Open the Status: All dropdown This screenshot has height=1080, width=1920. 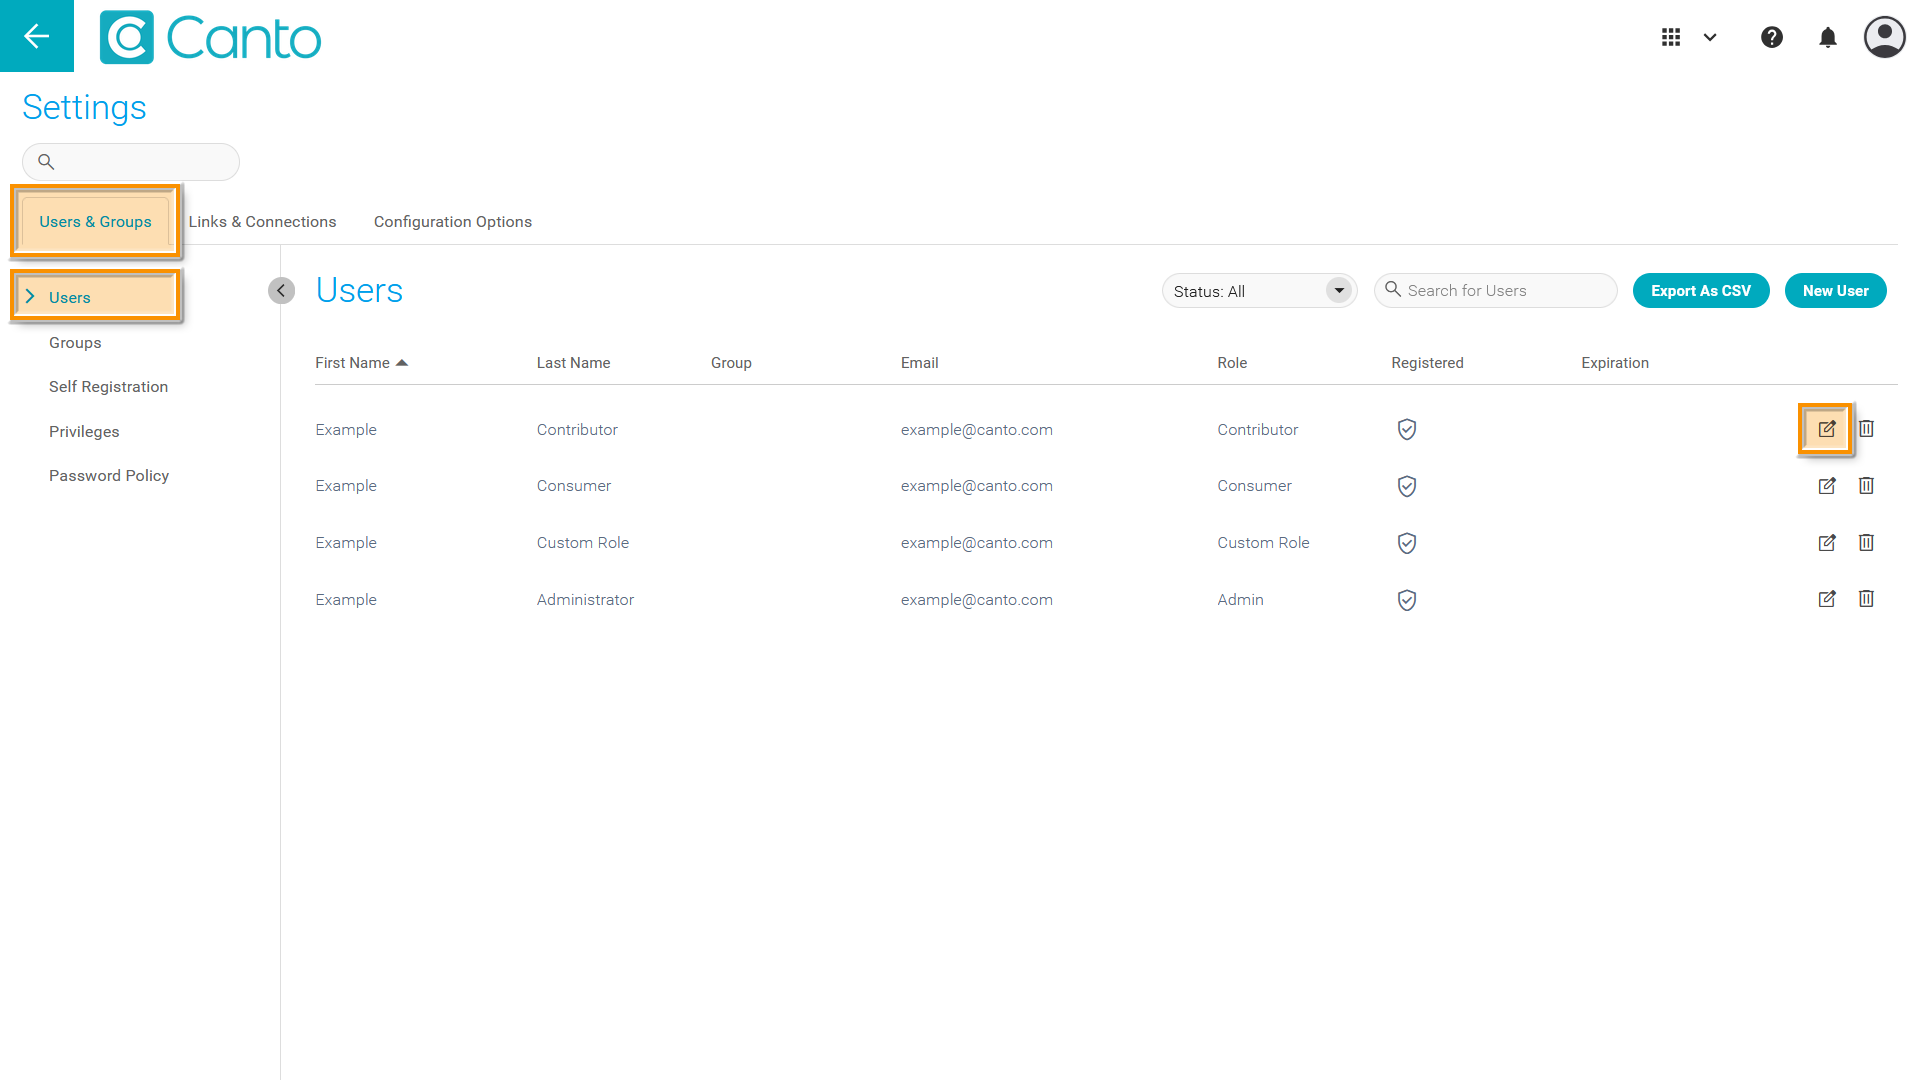pyautogui.click(x=1260, y=291)
